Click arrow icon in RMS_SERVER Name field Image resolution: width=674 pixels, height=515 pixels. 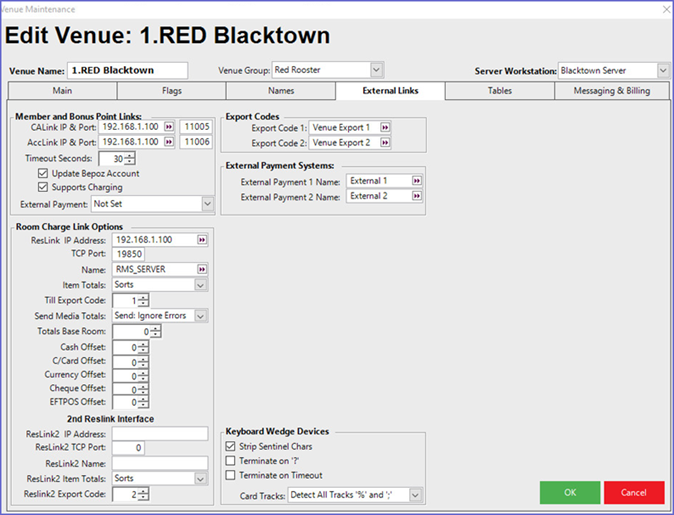(202, 270)
